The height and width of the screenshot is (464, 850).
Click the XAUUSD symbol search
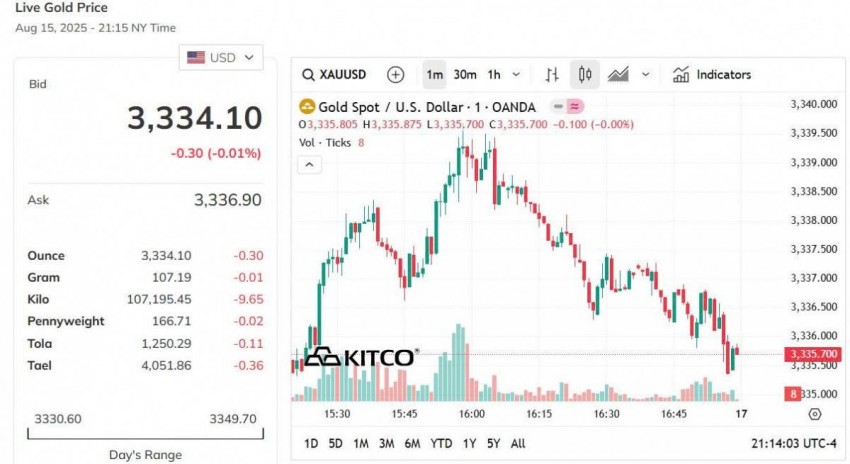(338, 74)
